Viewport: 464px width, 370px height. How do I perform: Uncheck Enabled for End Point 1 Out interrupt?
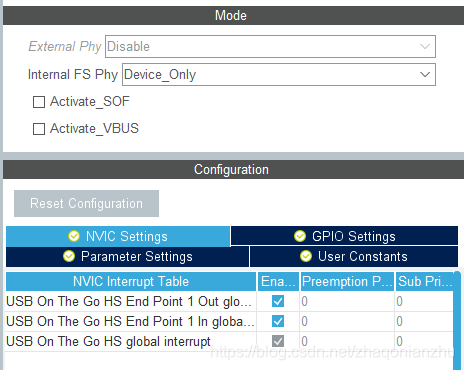pos(278,301)
